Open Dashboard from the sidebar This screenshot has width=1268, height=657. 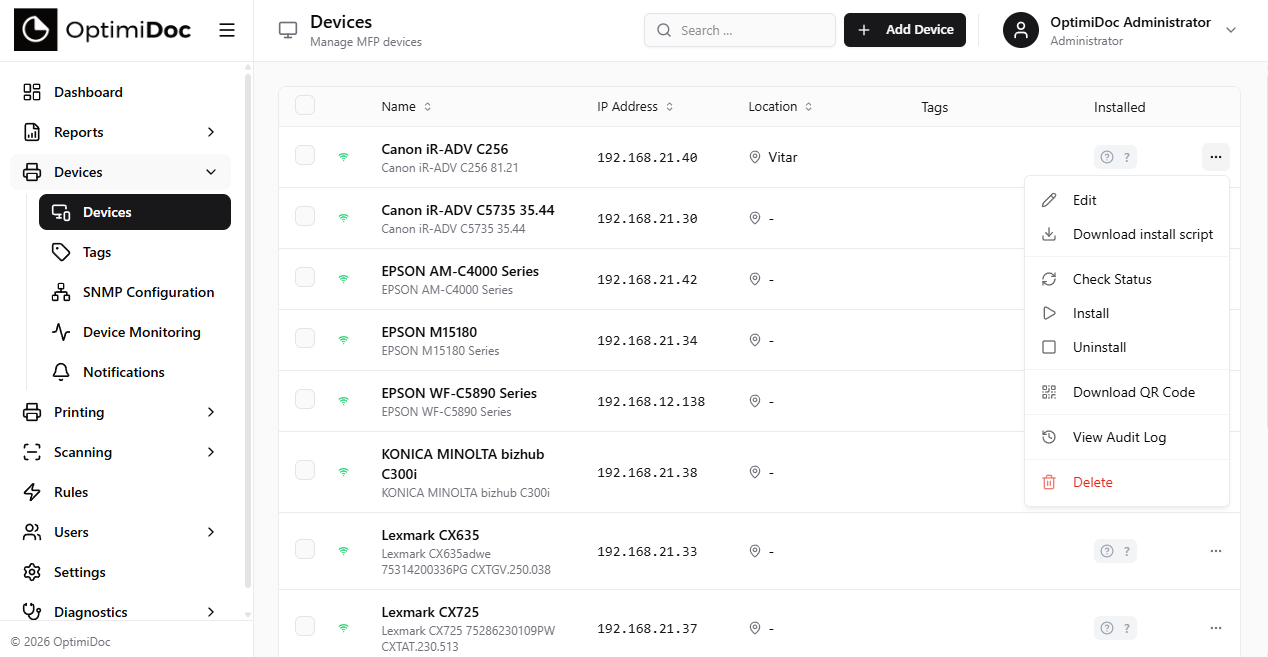coord(120,92)
